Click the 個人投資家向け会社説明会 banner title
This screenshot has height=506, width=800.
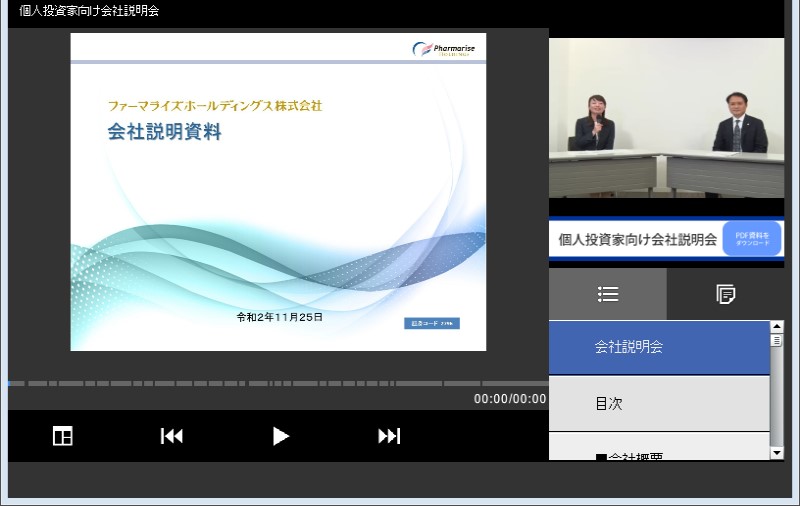[637, 239]
